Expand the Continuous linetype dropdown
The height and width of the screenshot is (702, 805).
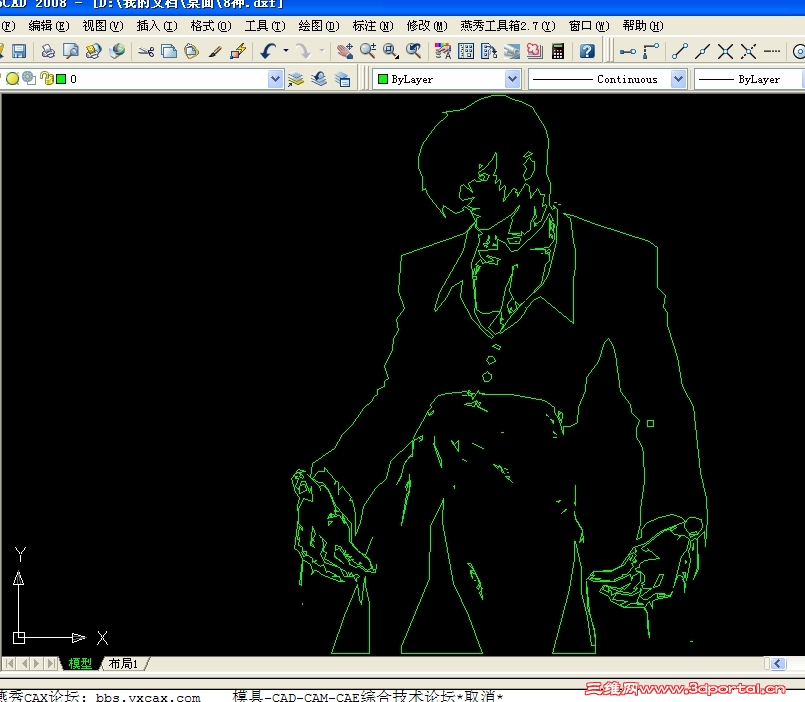[678, 79]
